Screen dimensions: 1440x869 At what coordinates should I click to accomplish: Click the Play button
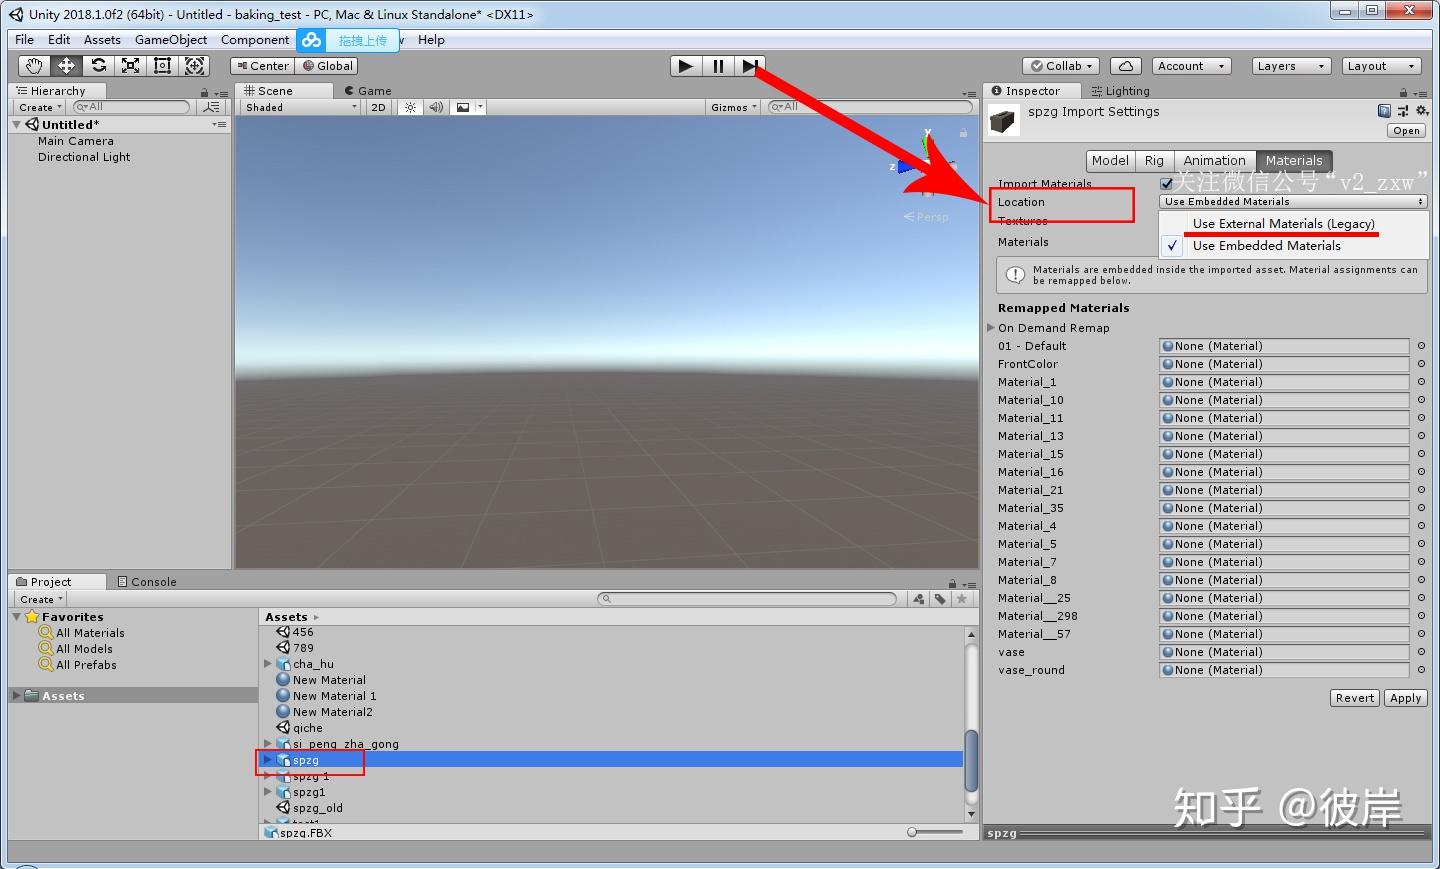[685, 66]
